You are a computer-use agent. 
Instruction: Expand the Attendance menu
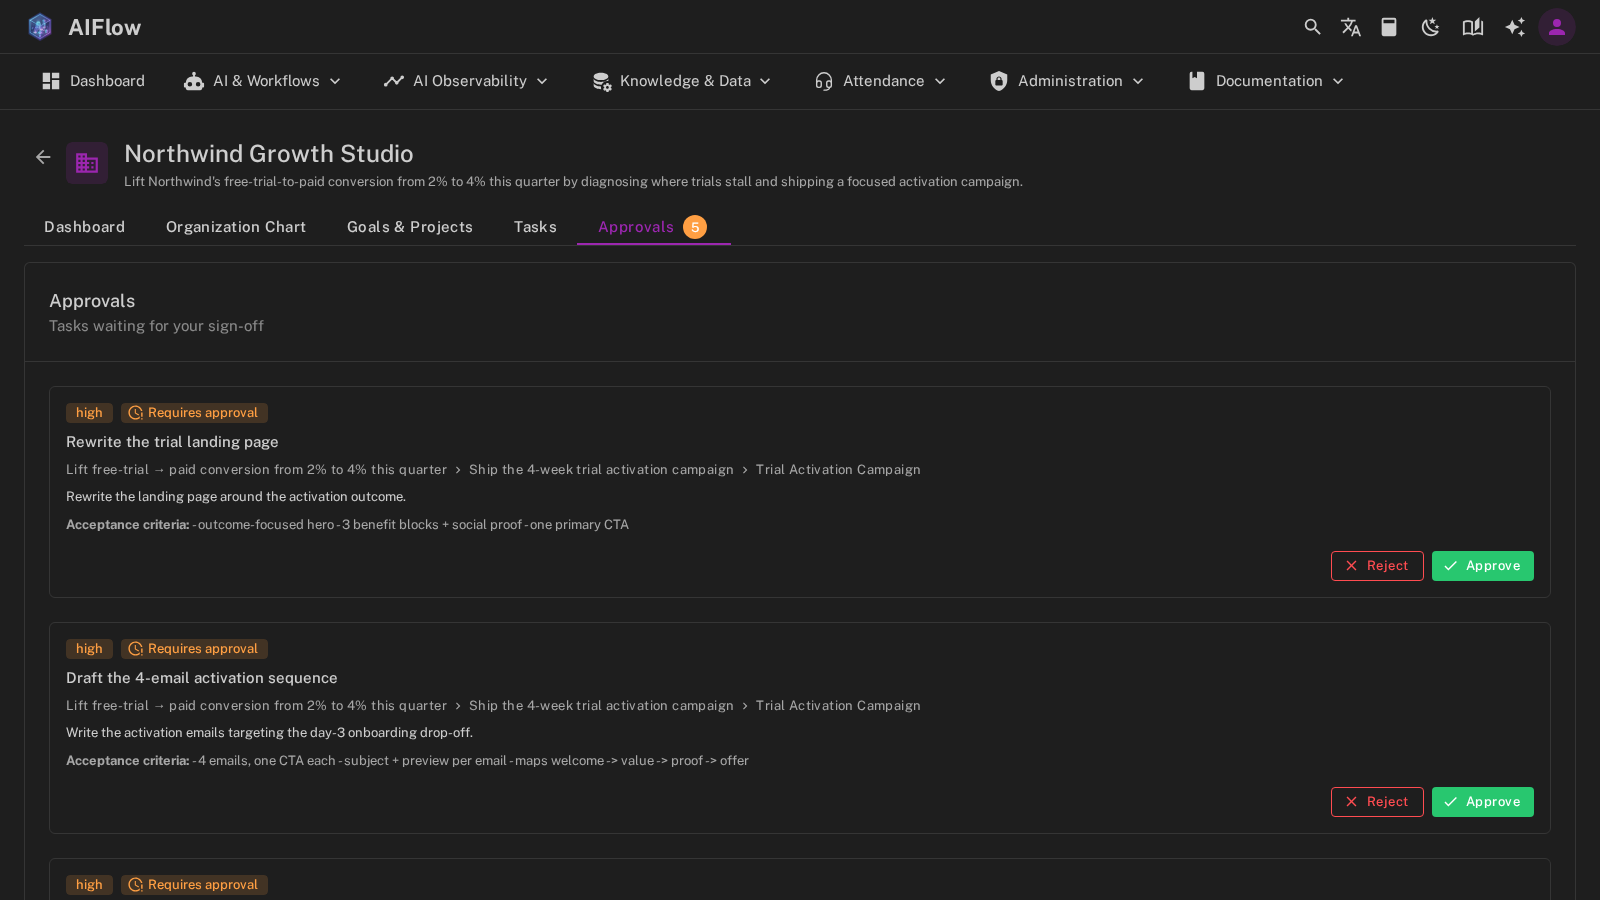[880, 81]
